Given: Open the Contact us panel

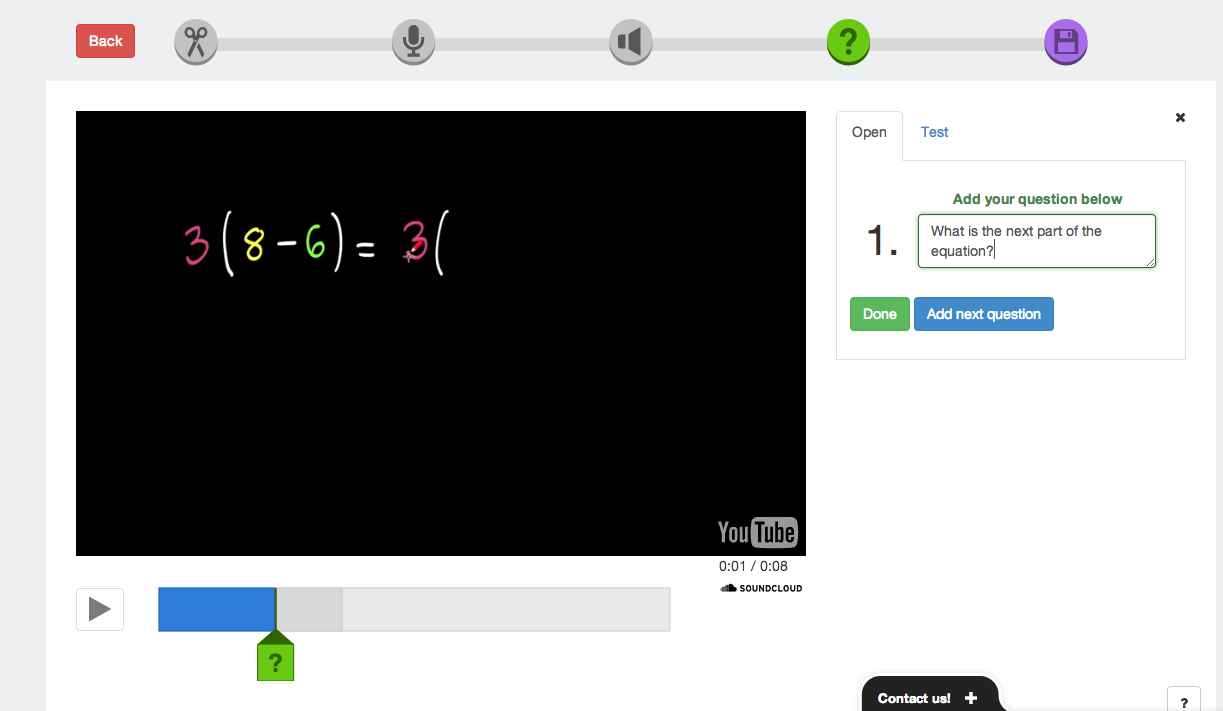Looking at the screenshot, I should coord(915,697).
